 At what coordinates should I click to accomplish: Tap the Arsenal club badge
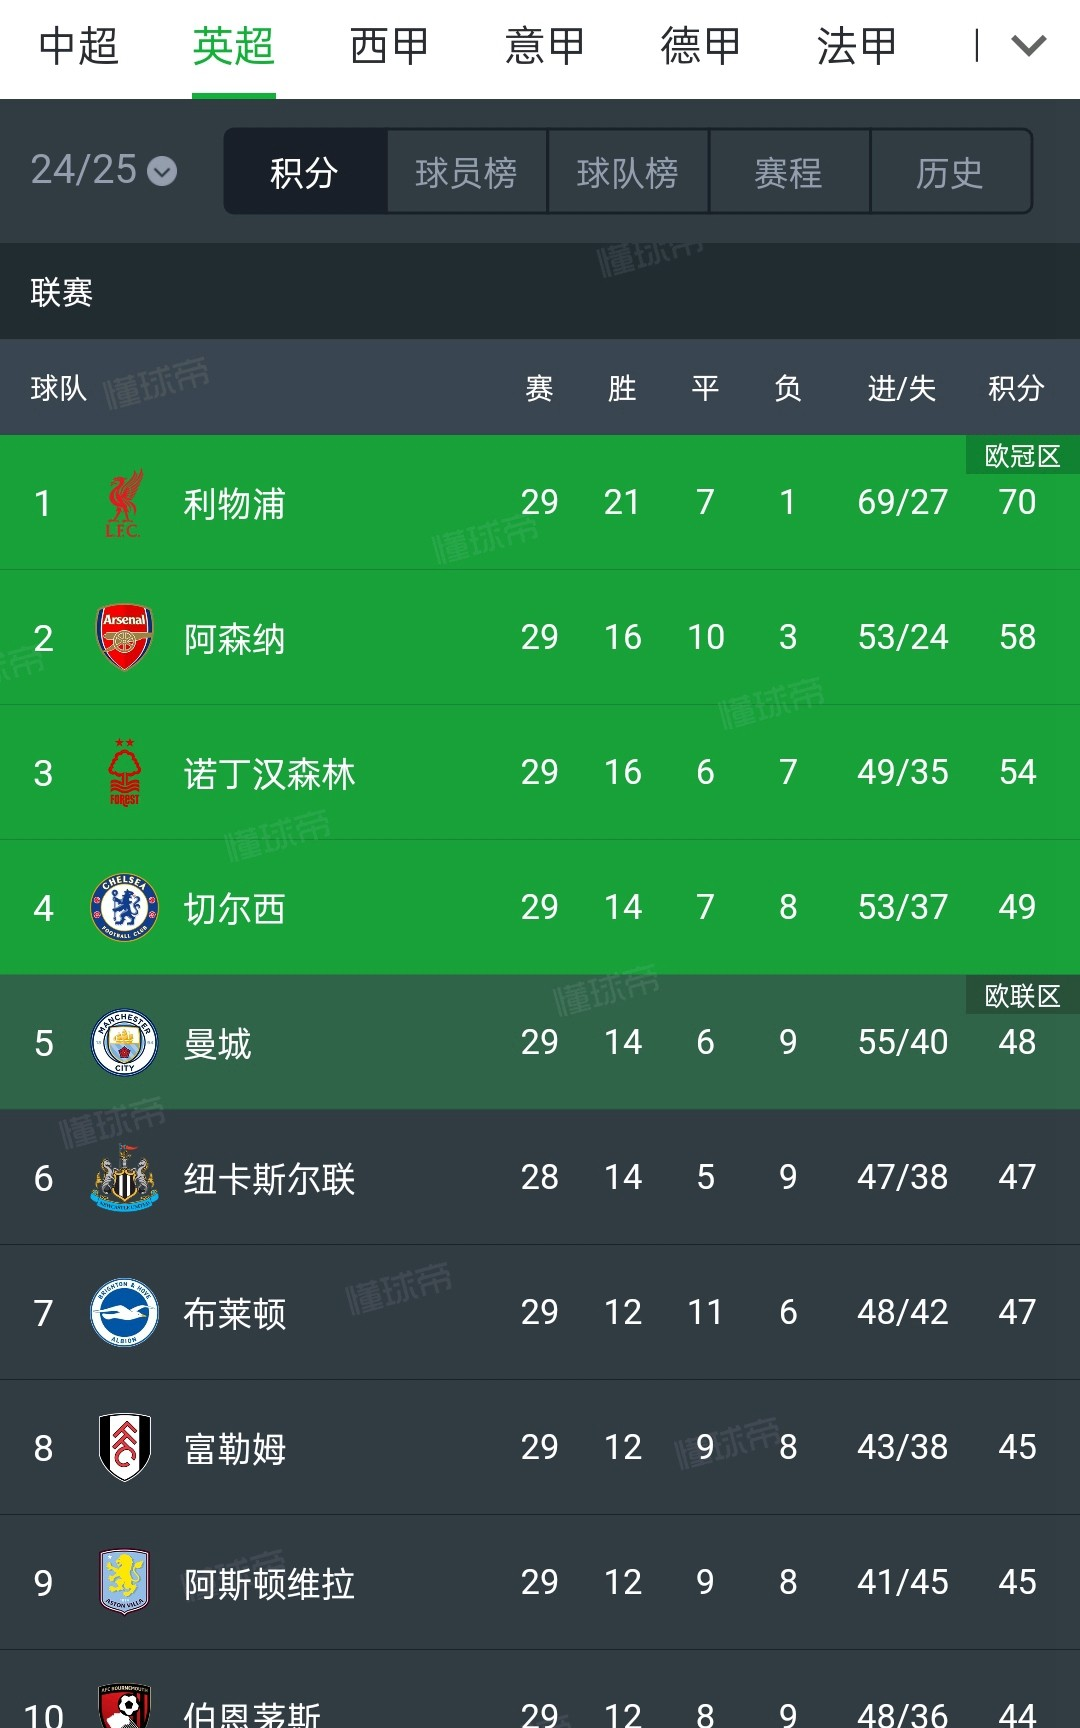click(x=124, y=637)
